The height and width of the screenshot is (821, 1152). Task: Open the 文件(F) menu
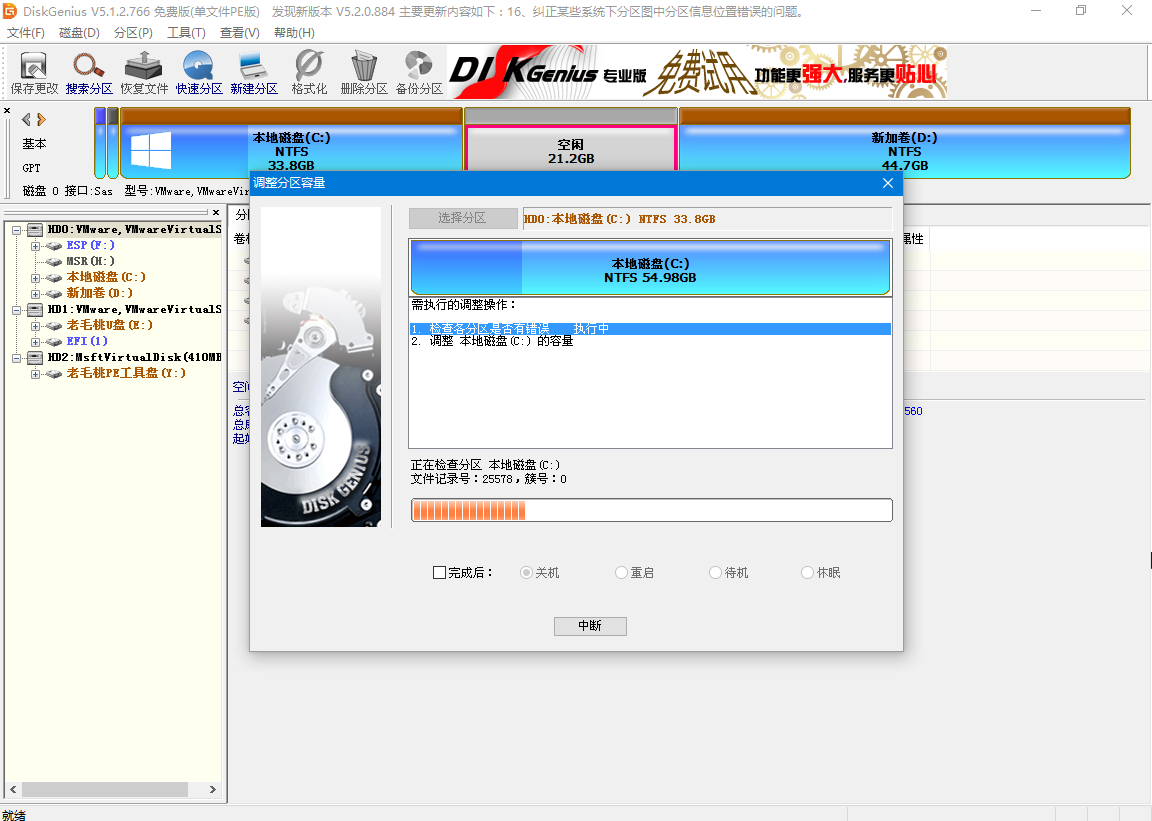(26, 33)
